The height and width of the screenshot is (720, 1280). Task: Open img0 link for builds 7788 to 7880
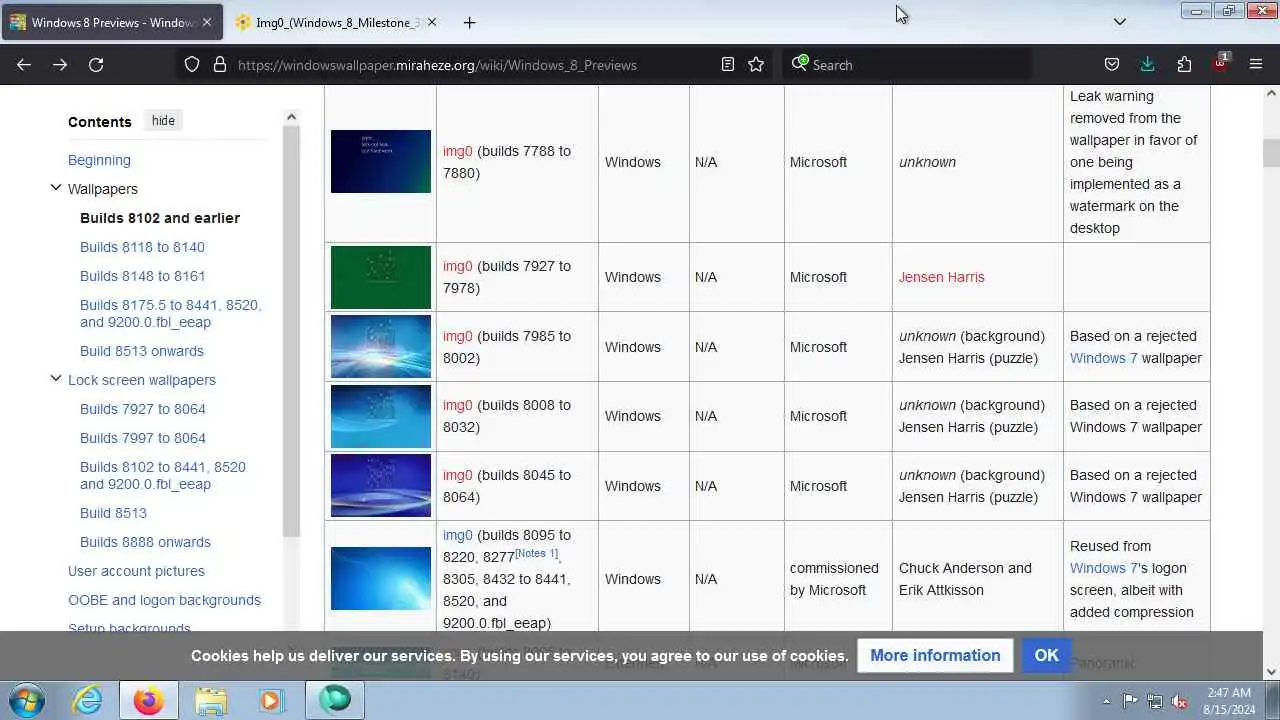point(457,151)
